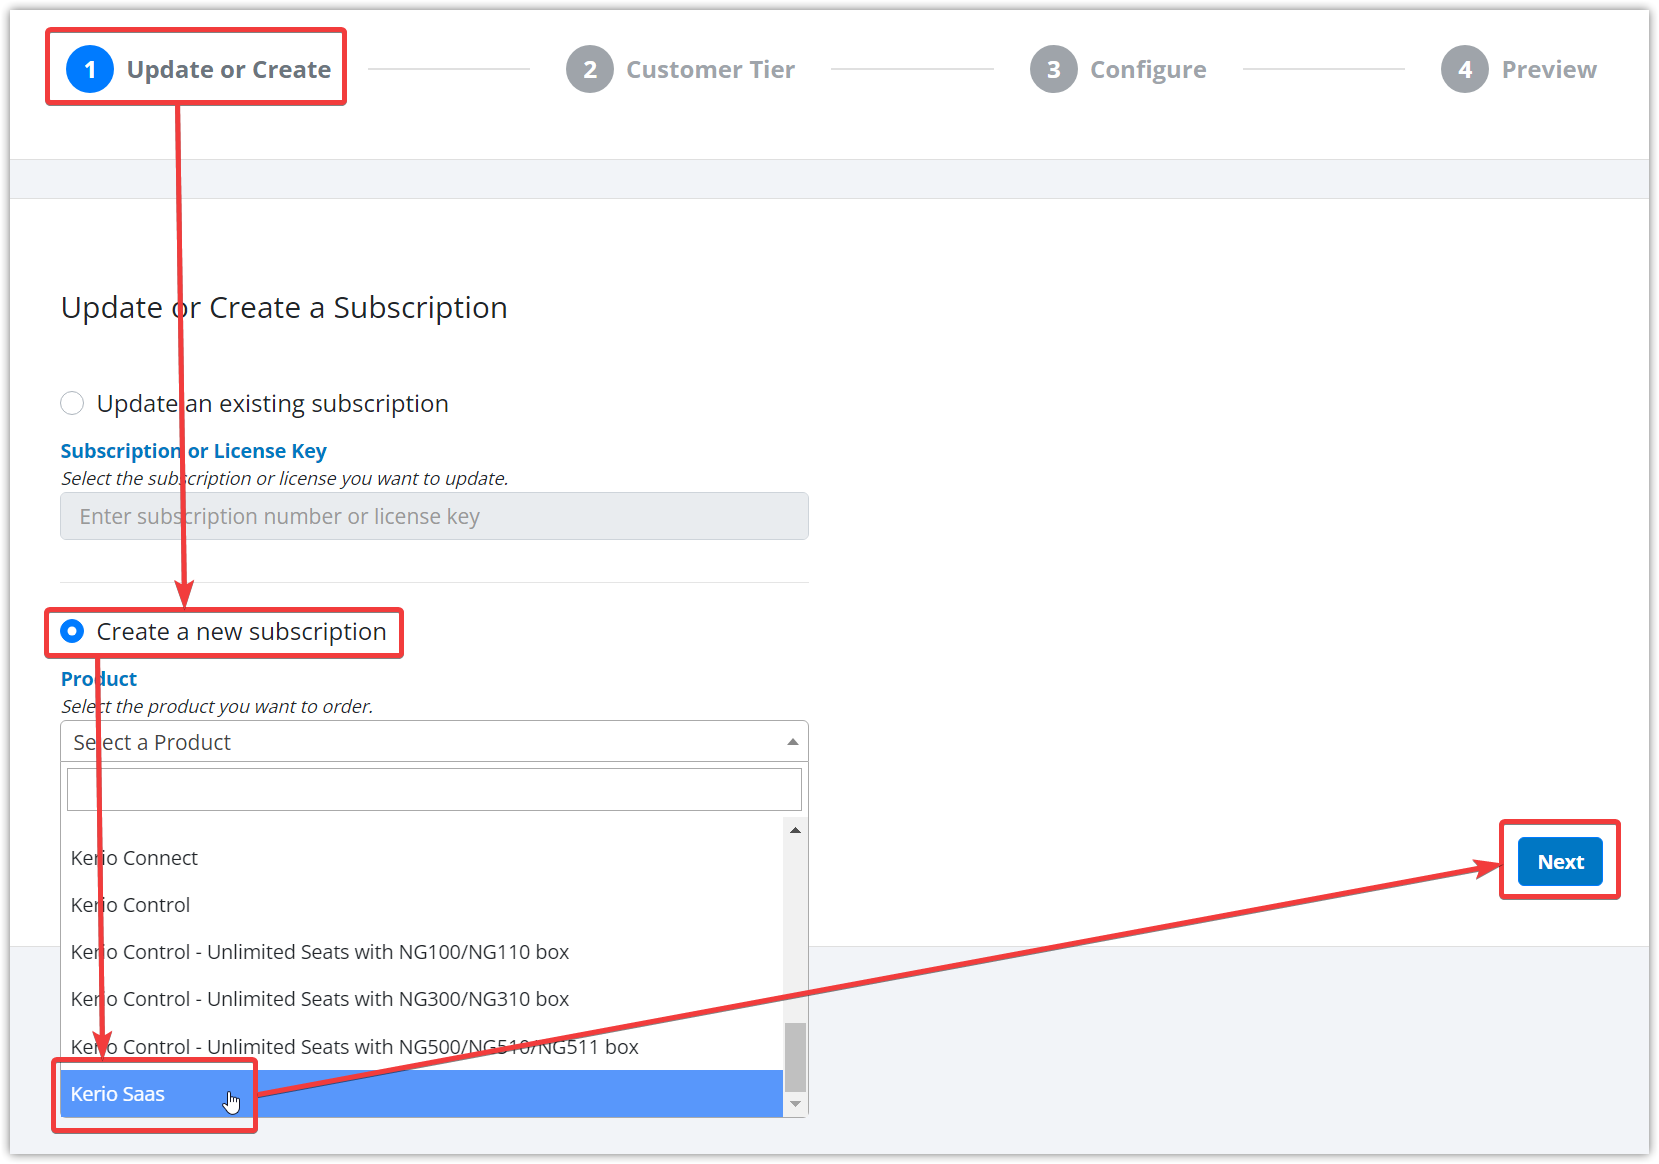Click the Next button
The image size is (1659, 1164).
pyautogui.click(x=1560, y=861)
